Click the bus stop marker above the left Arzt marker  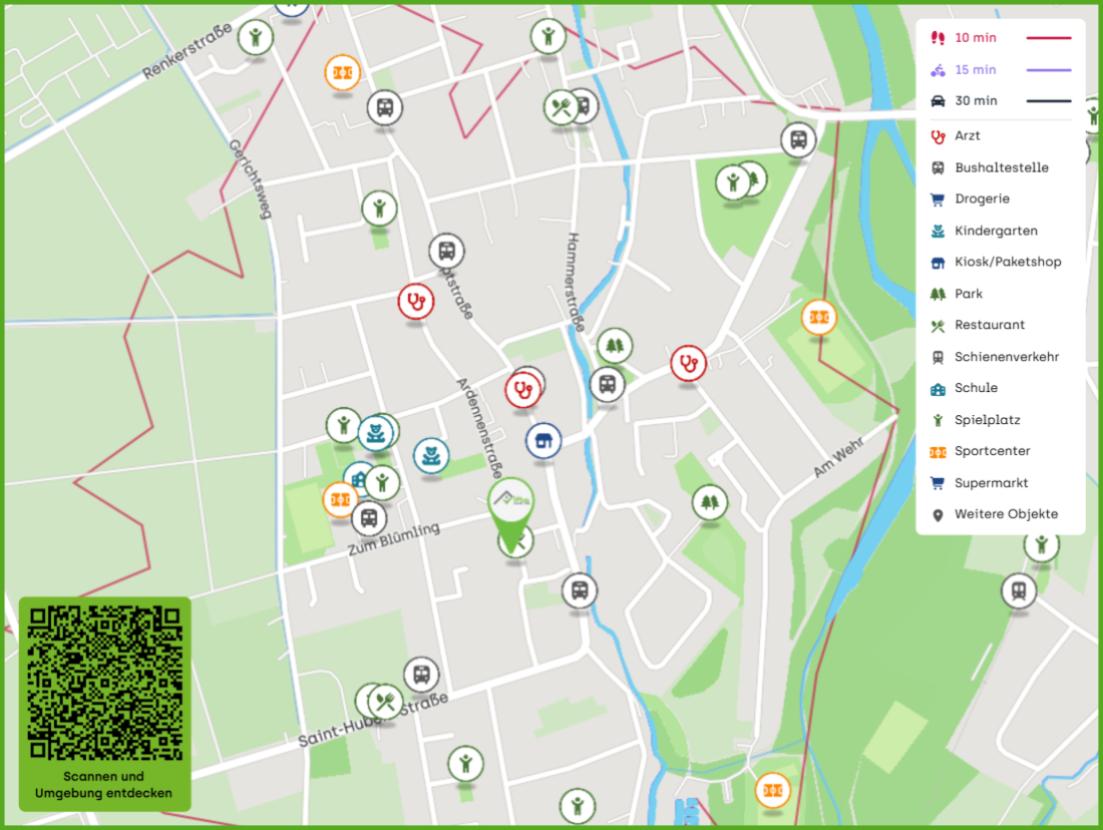point(447,250)
